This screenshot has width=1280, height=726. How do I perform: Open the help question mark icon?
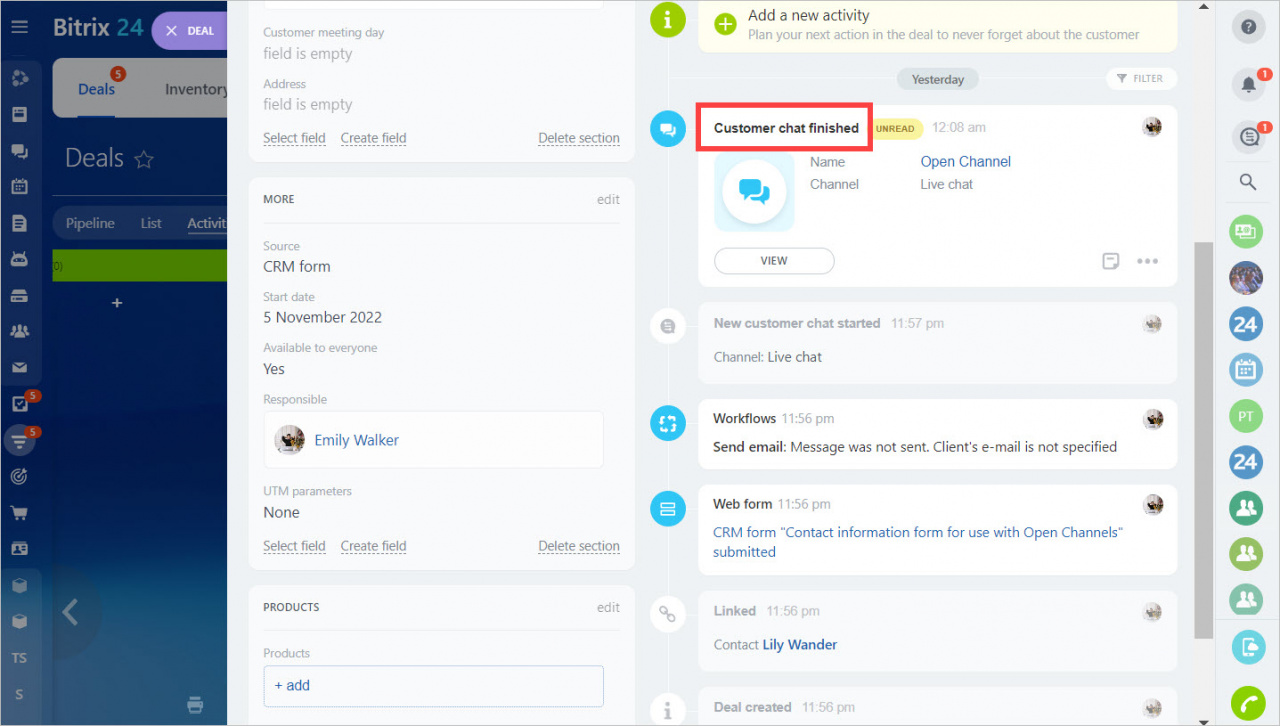[1248, 27]
